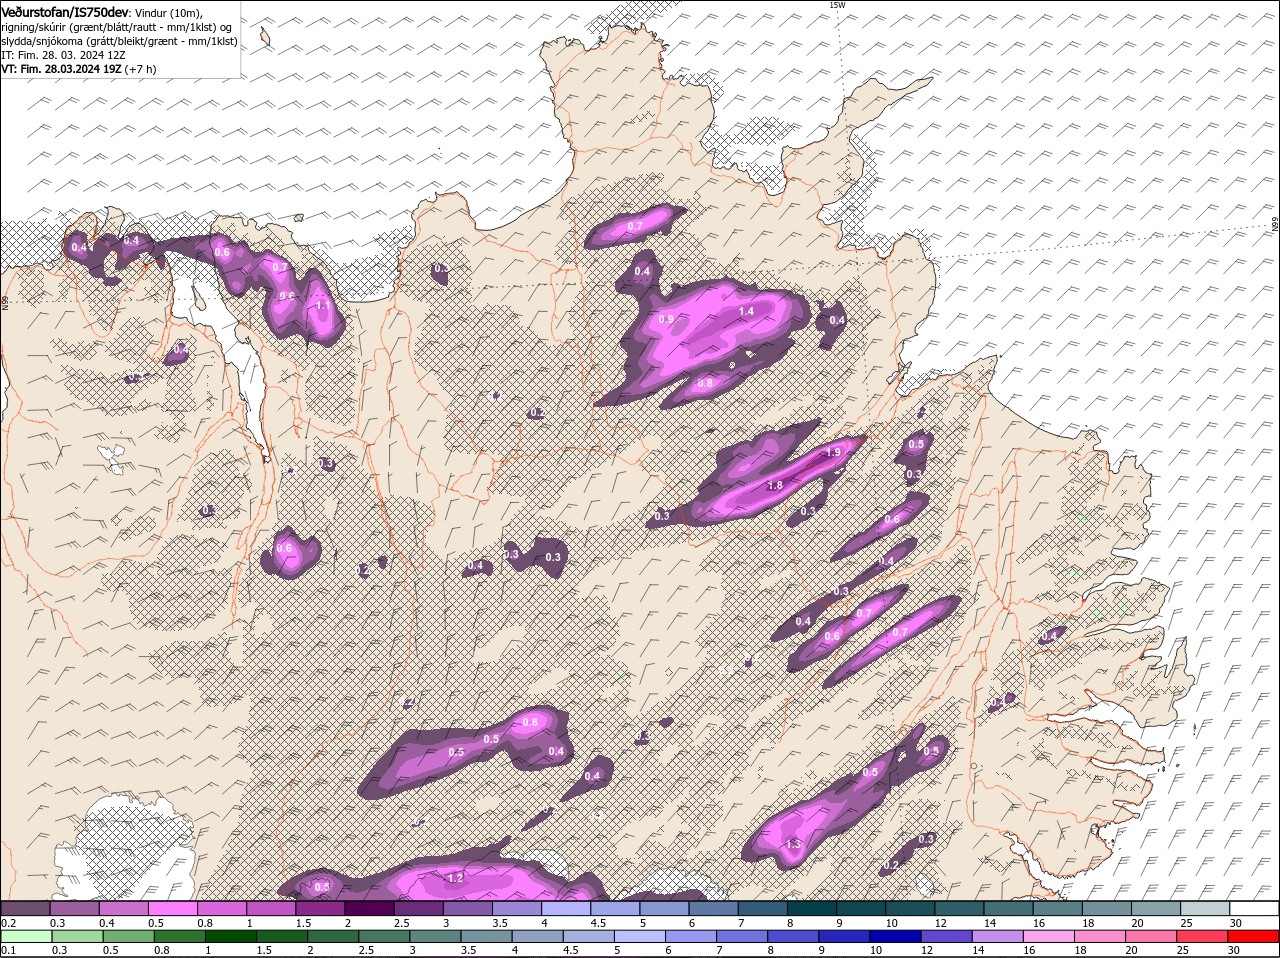Click the 1.9 snowfall value on the map

[x=833, y=453]
